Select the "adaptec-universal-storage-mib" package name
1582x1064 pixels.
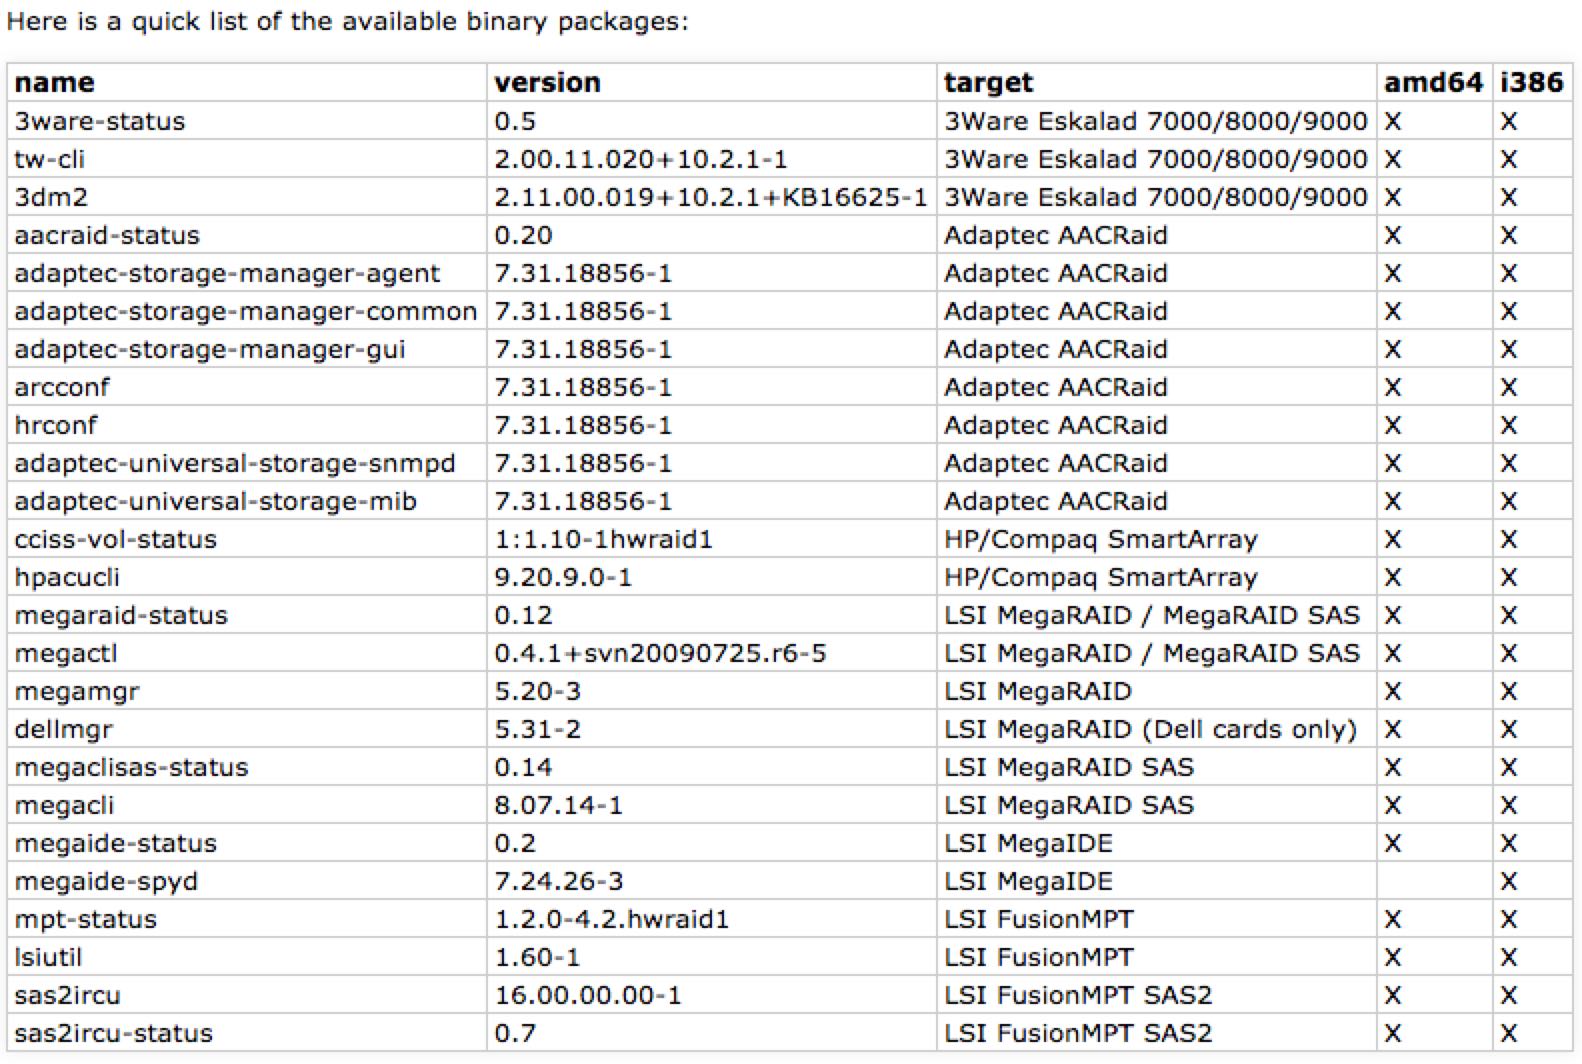click(215, 501)
